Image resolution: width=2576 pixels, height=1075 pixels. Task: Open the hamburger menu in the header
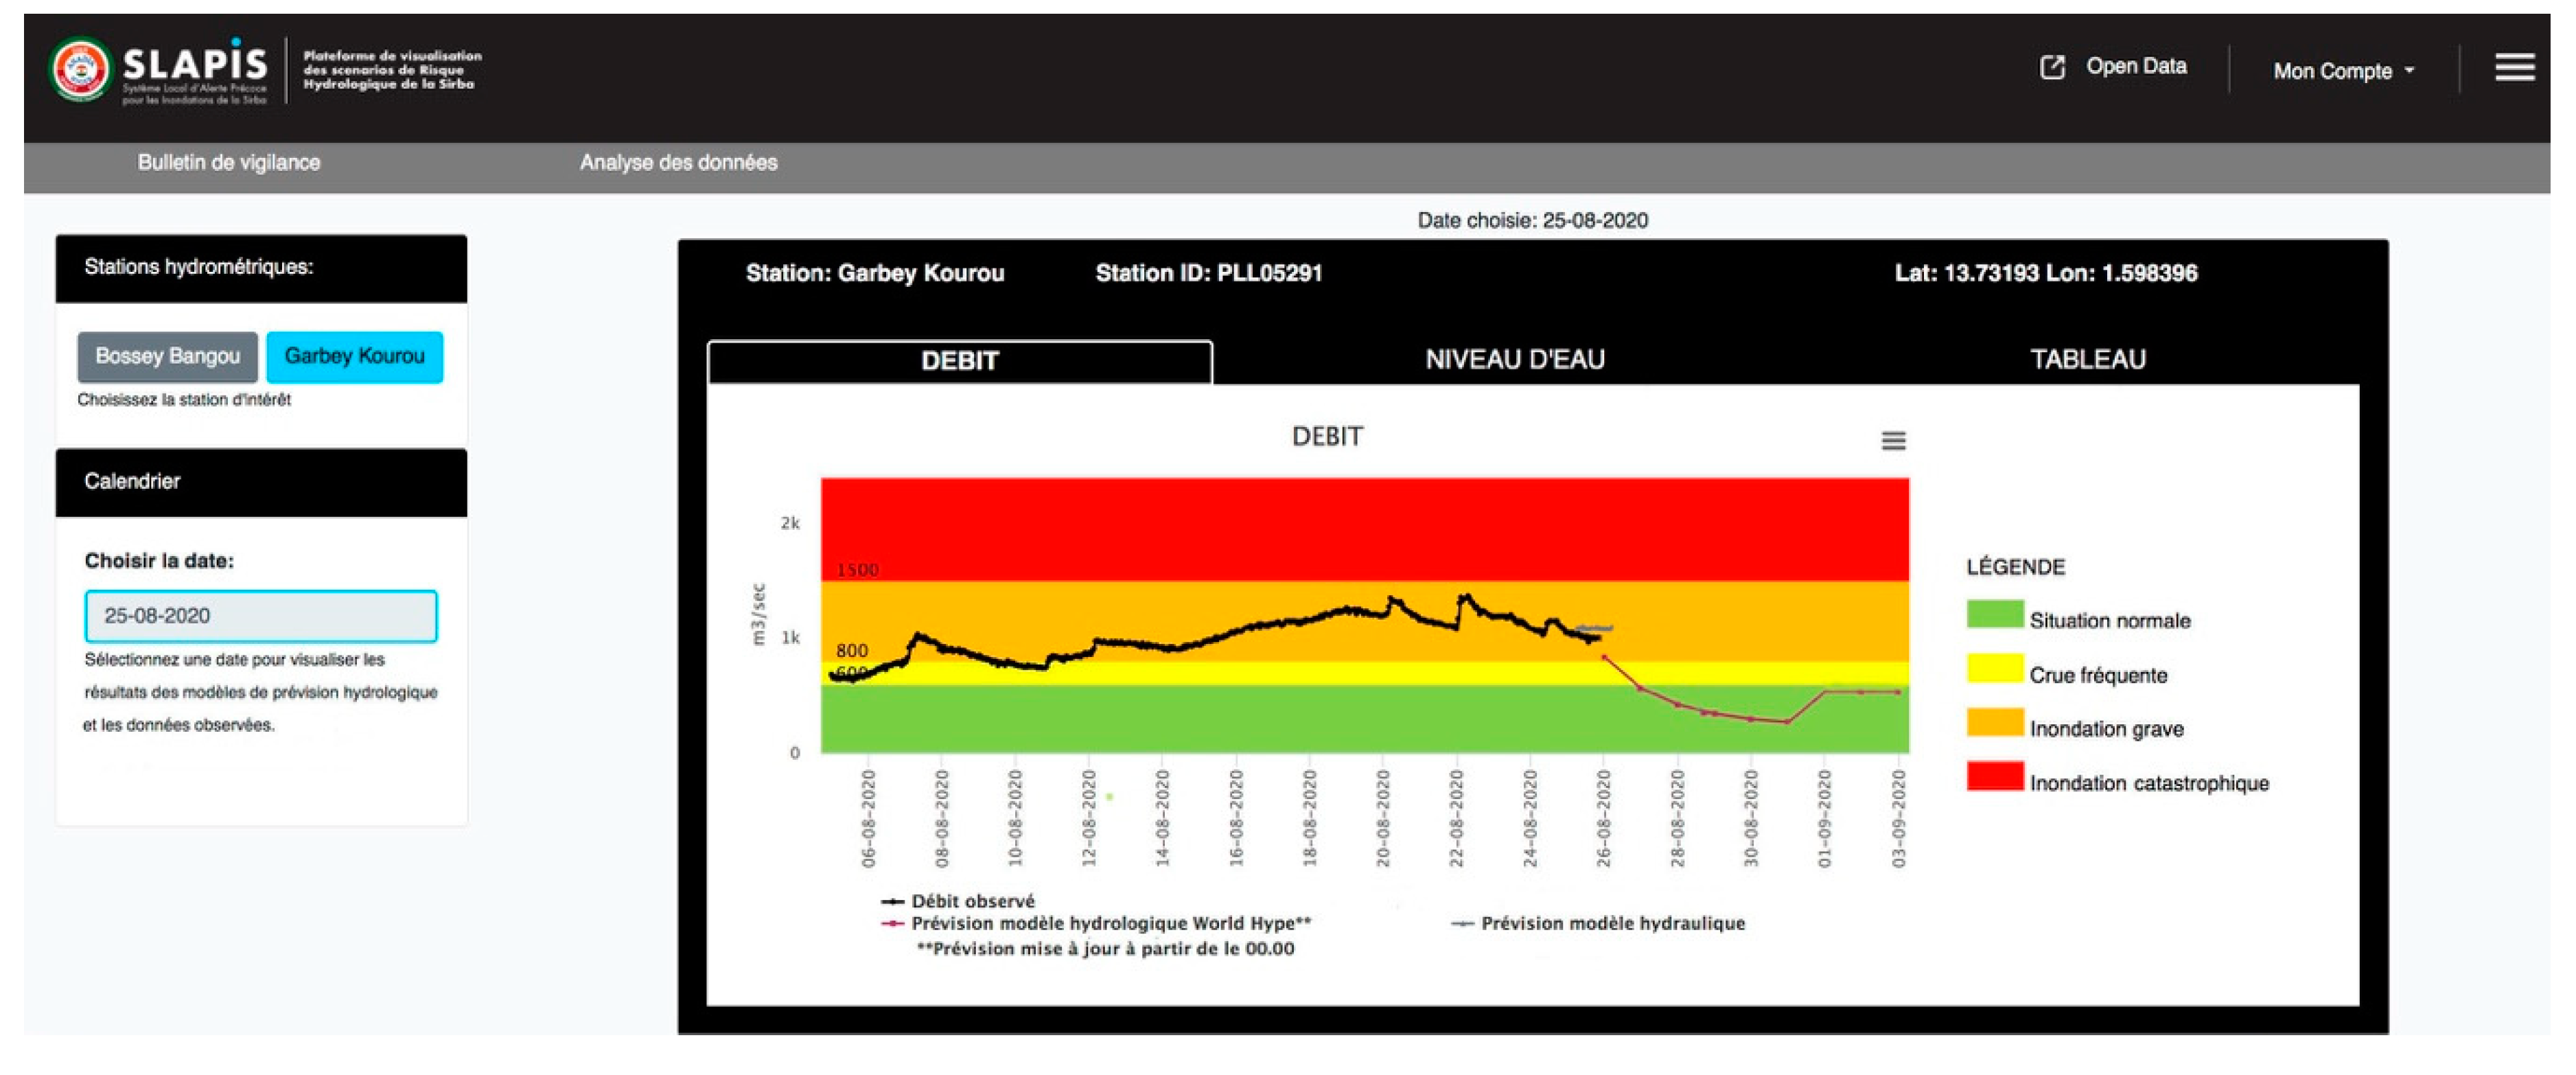2514,68
